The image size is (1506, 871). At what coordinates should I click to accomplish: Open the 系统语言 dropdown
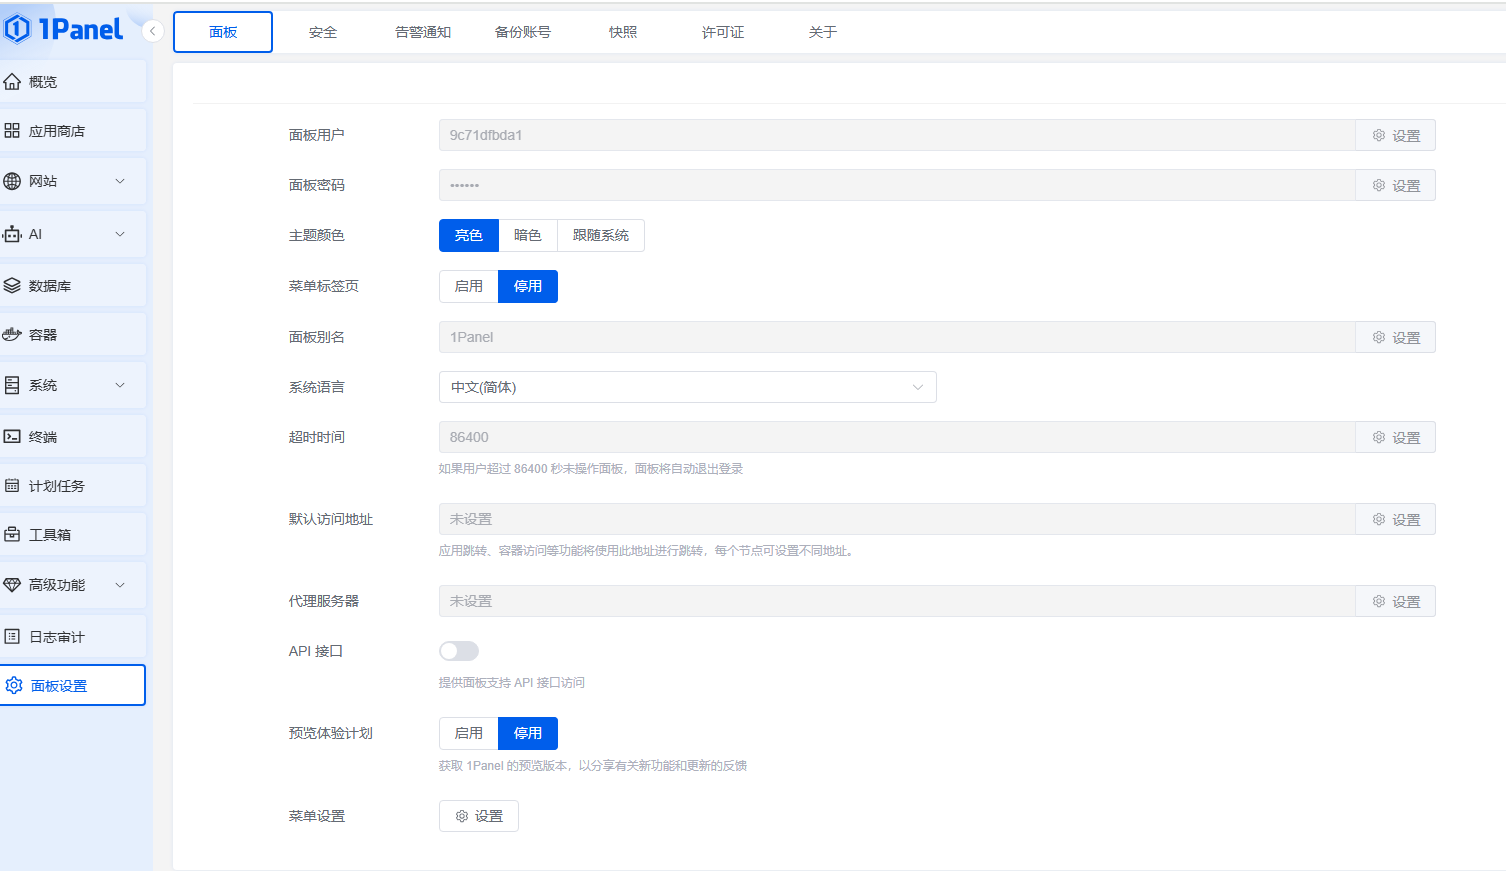(687, 388)
